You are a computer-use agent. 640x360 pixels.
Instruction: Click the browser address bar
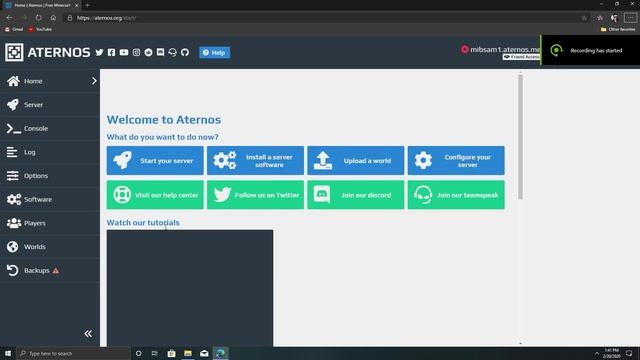[322, 18]
